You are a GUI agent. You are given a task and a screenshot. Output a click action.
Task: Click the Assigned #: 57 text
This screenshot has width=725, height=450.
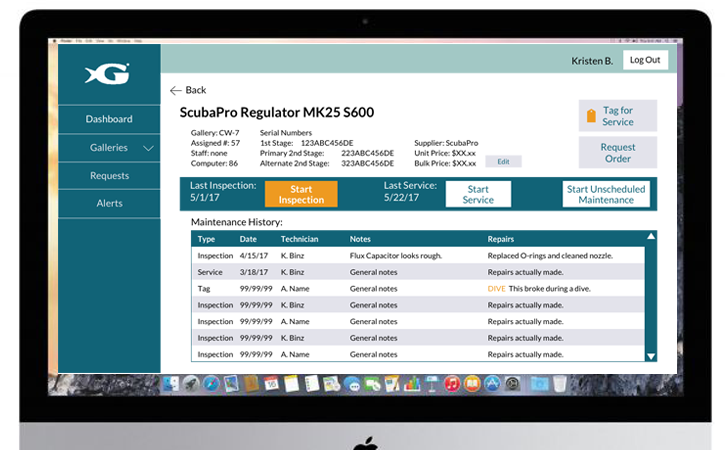pyautogui.click(x=215, y=143)
